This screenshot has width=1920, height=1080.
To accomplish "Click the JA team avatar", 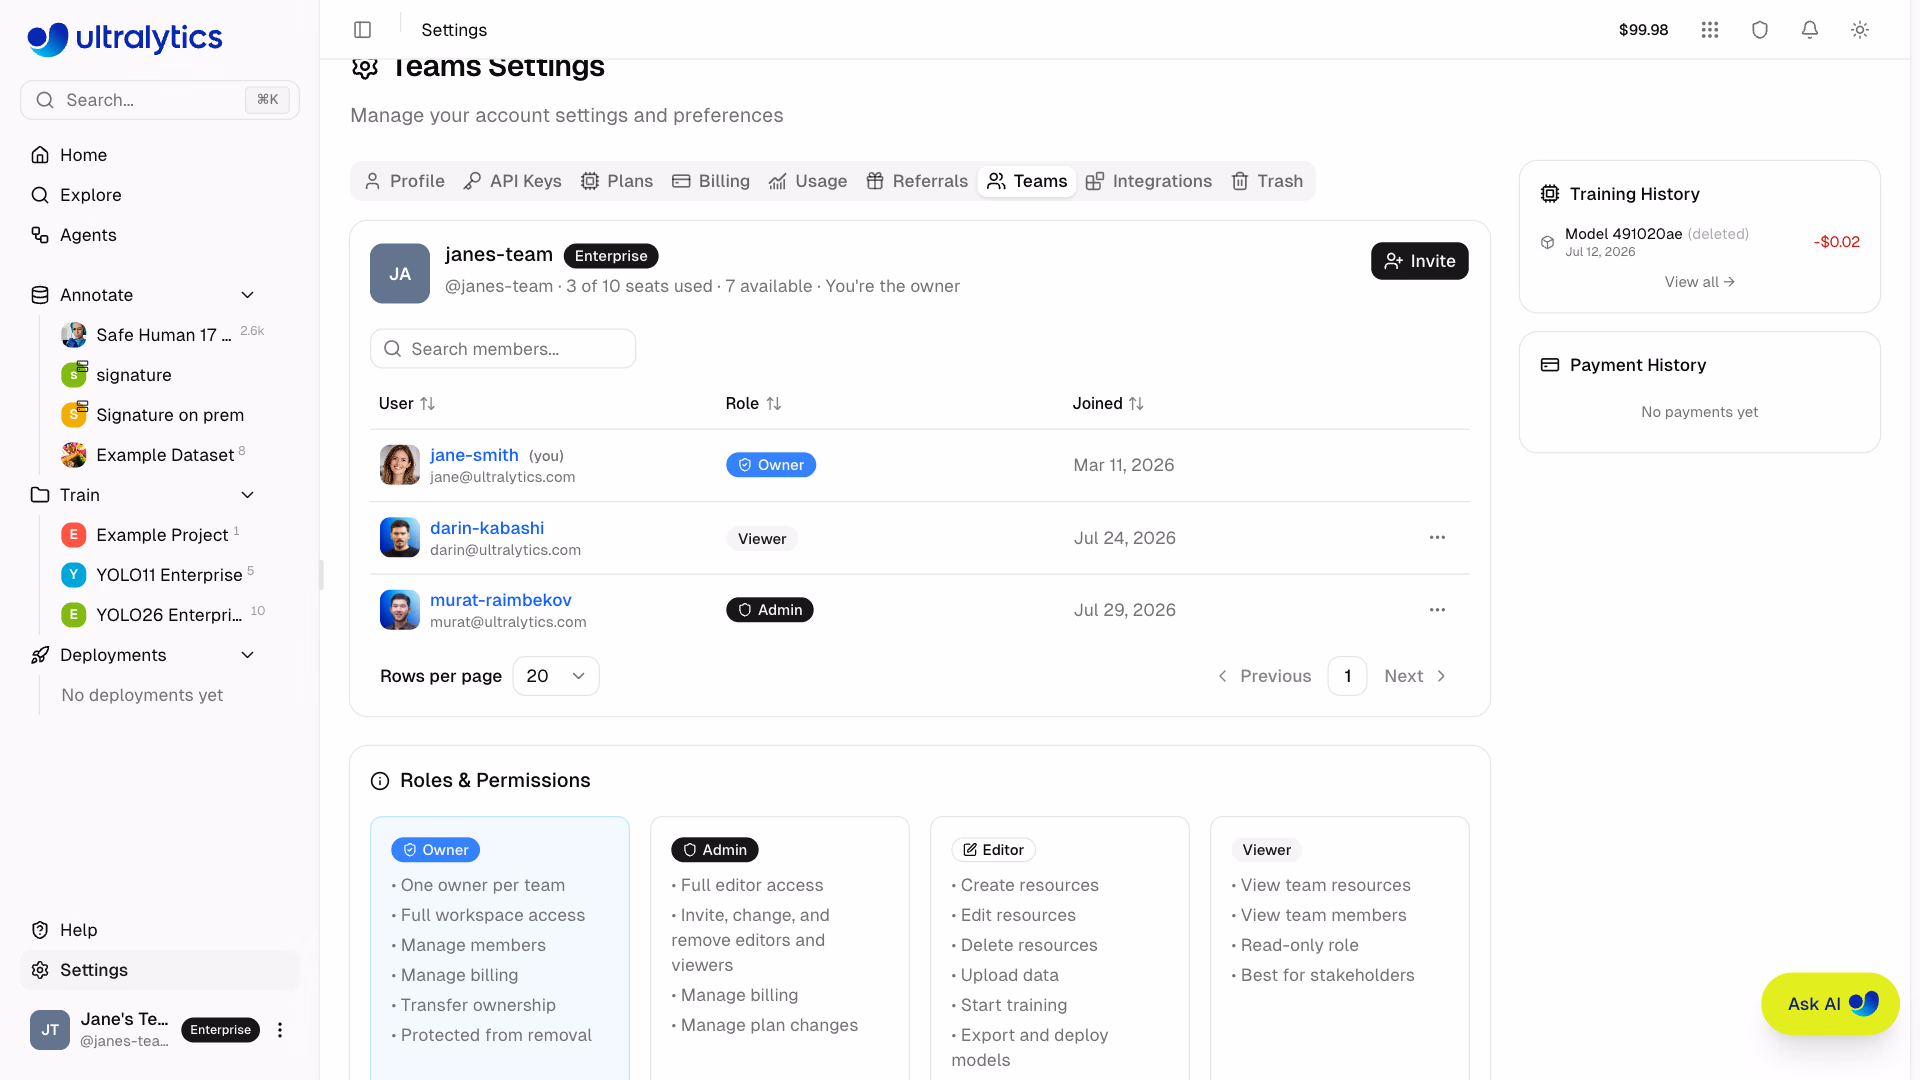I will (400, 274).
